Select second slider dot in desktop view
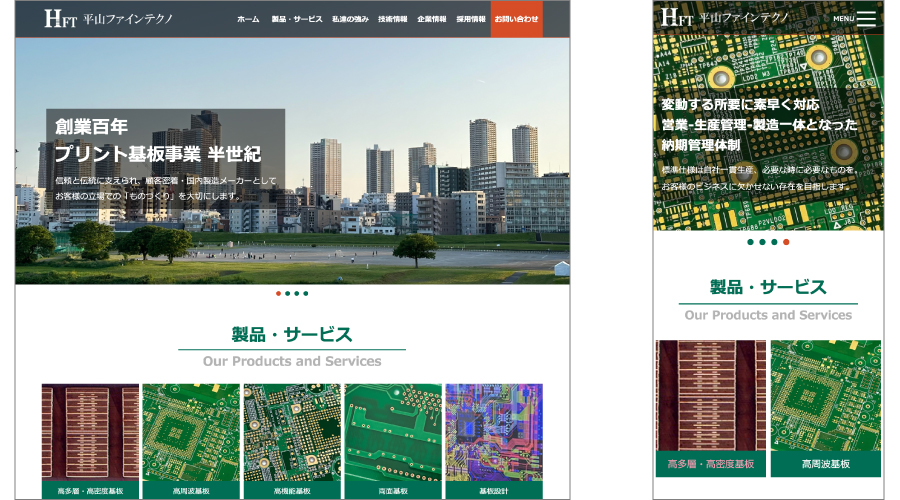This screenshot has height=500, width=900. (288, 293)
